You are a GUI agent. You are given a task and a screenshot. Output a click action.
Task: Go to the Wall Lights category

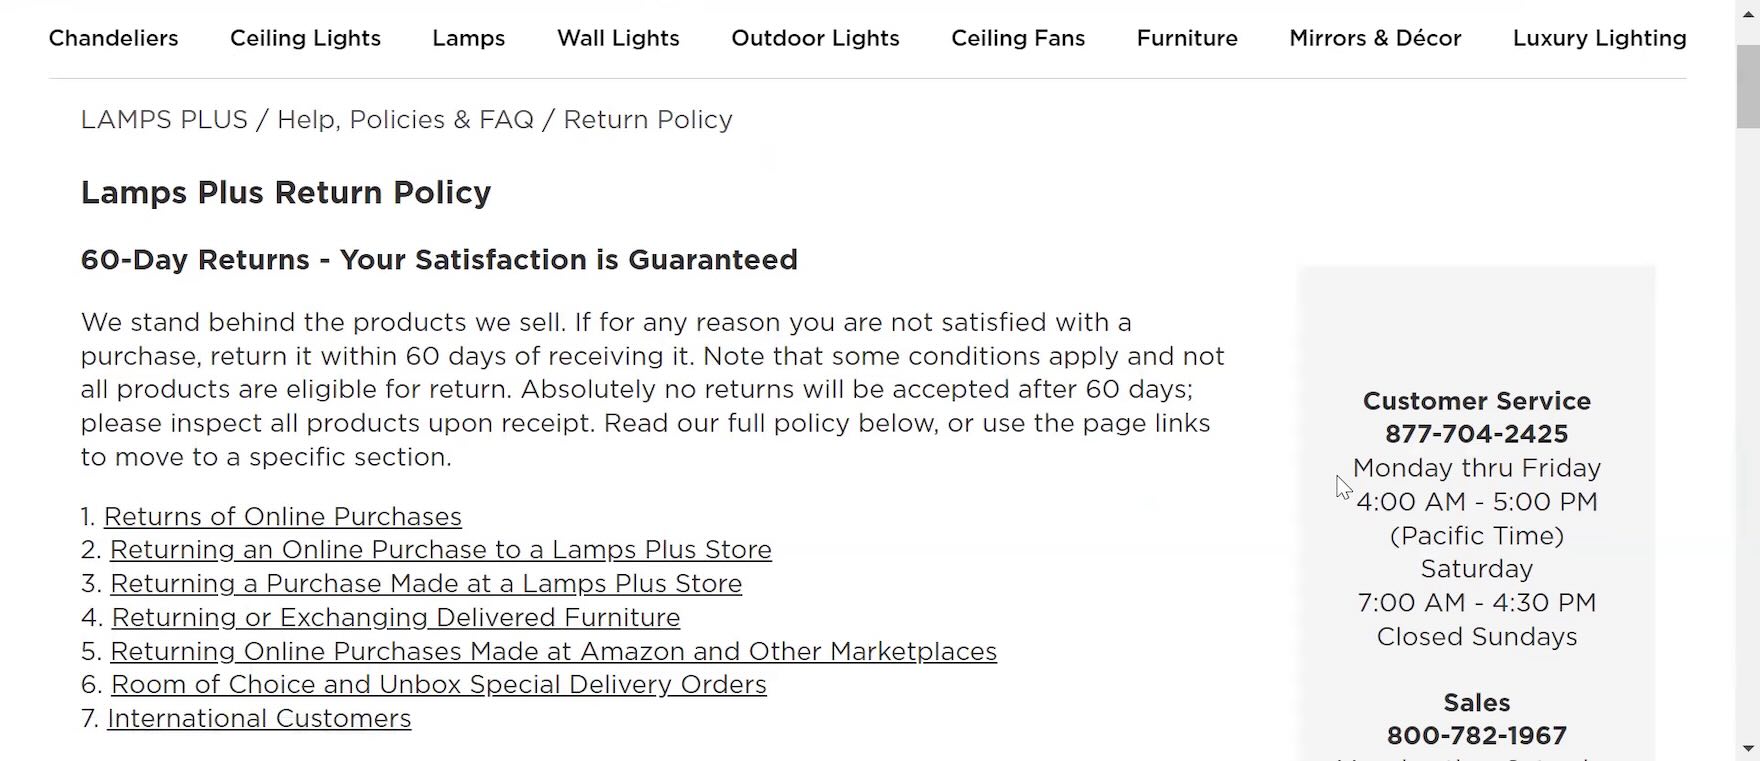(x=618, y=38)
